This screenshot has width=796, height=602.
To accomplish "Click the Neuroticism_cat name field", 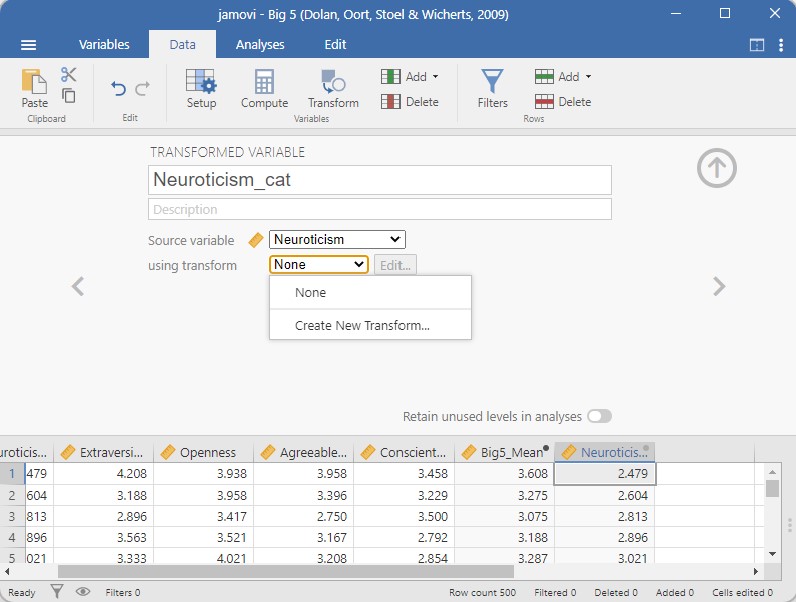I will (380, 180).
